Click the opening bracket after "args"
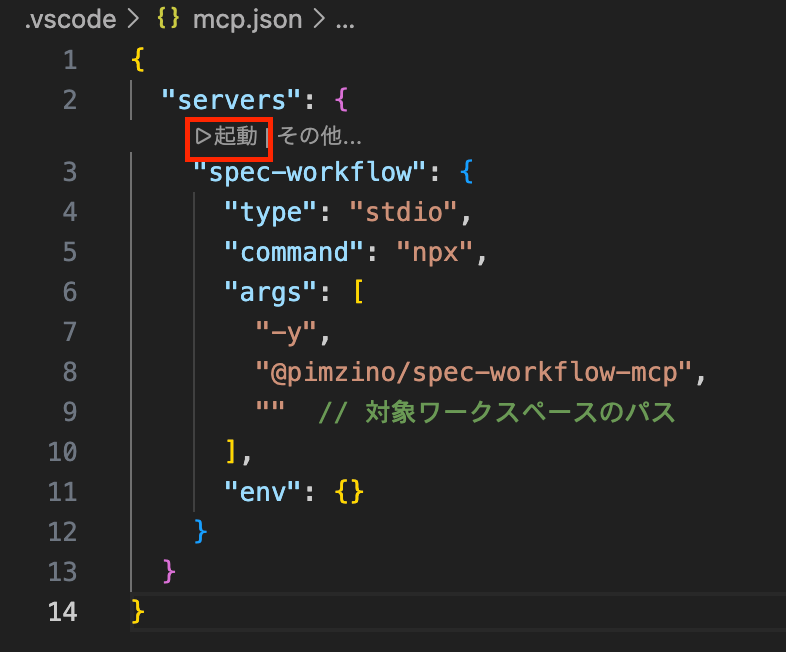The height and width of the screenshot is (652, 786). click(x=359, y=292)
